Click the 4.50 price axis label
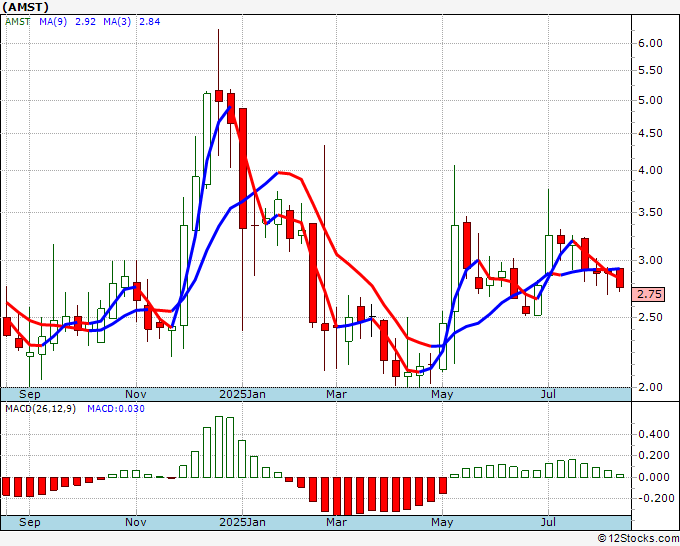 click(x=650, y=134)
